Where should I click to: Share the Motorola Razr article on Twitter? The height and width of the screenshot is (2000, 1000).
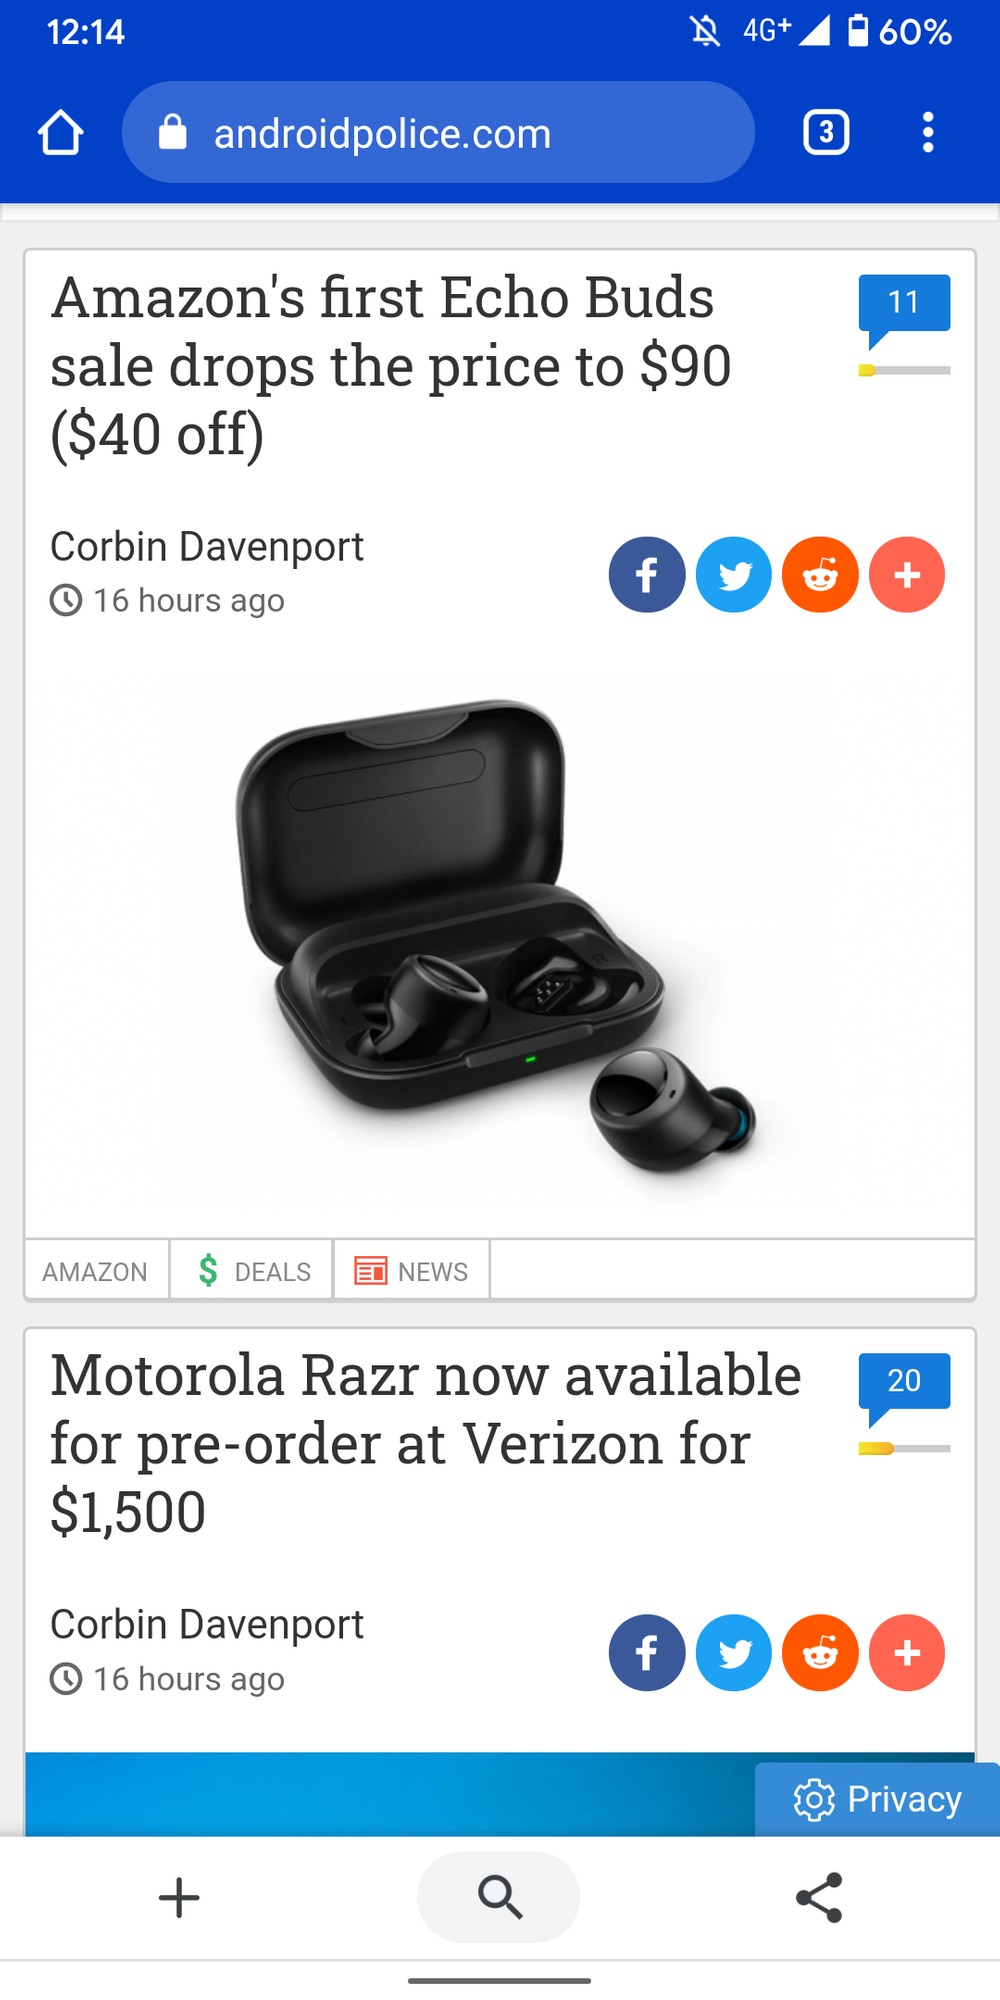(x=734, y=1653)
